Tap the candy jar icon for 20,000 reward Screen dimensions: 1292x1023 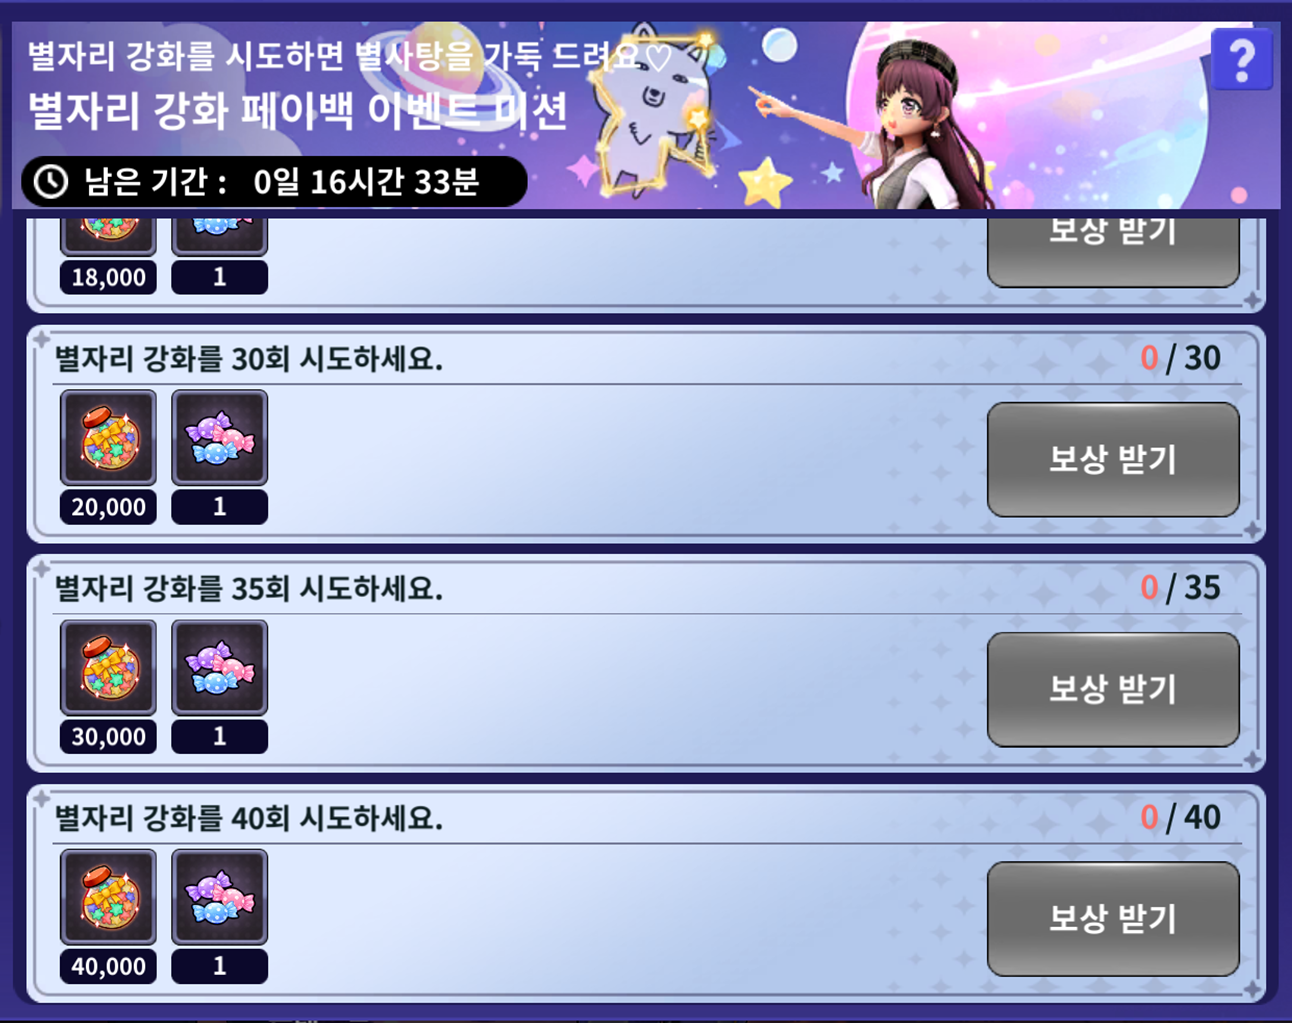pos(108,438)
